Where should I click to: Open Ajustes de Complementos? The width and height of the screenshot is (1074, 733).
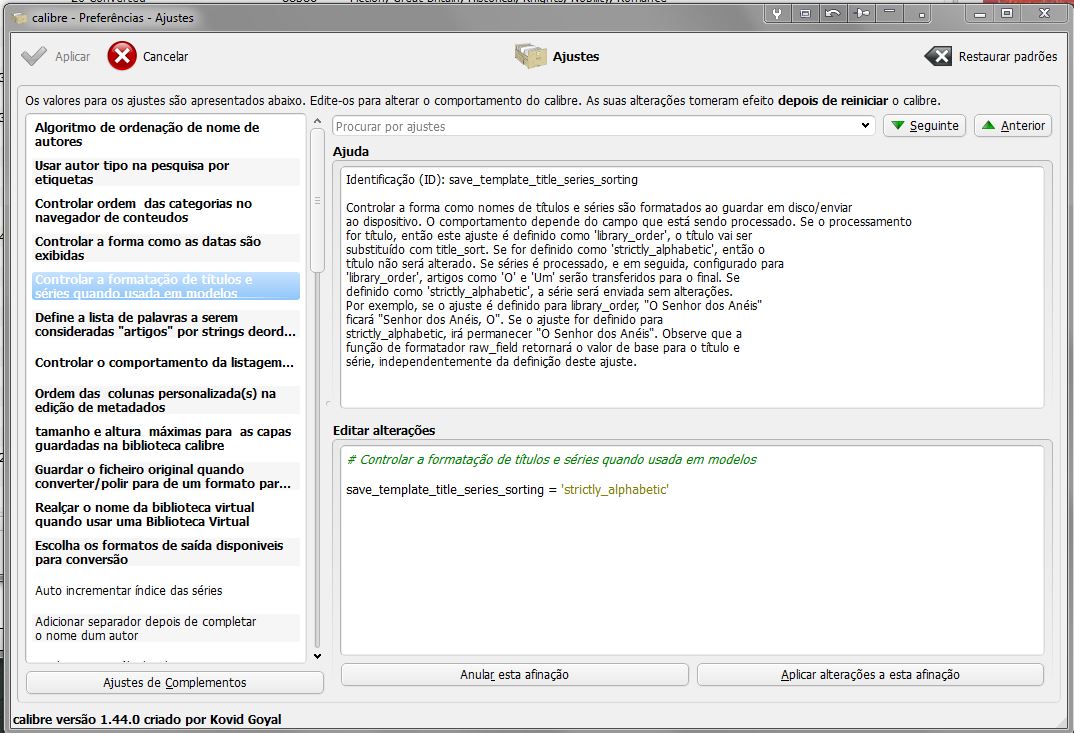(x=175, y=682)
